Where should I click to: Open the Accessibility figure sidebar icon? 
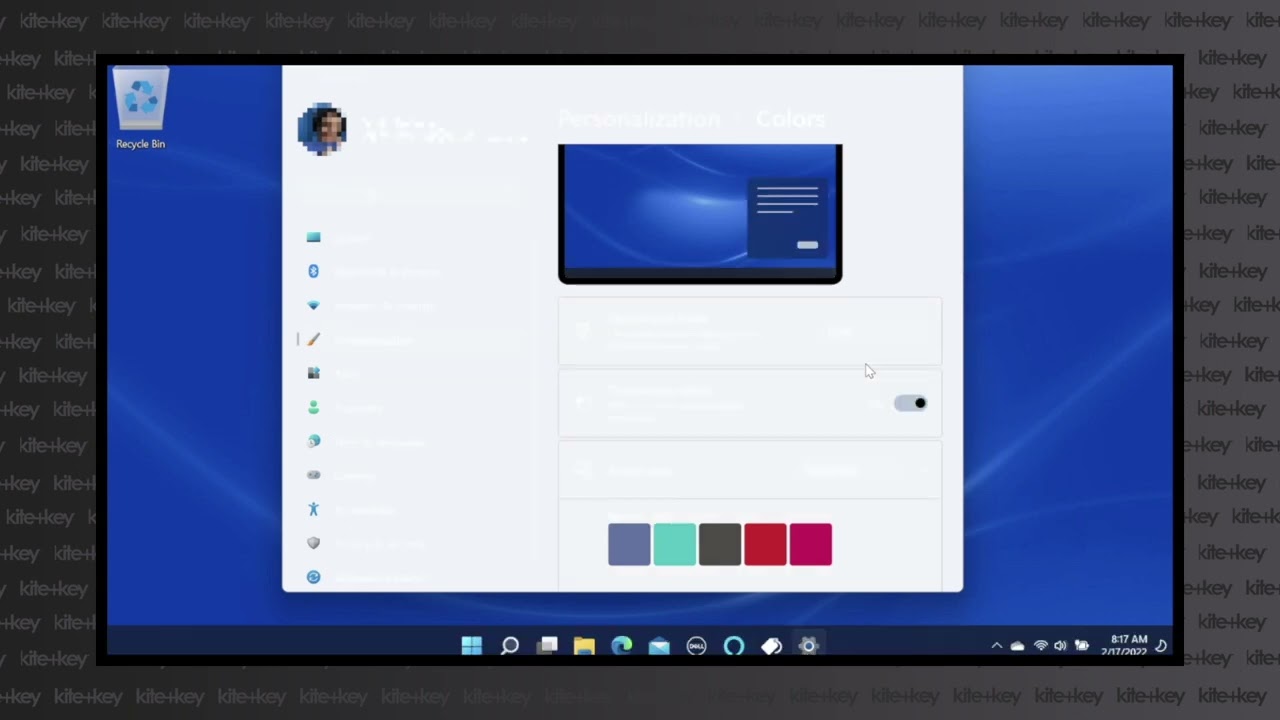(x=313, y=509)
